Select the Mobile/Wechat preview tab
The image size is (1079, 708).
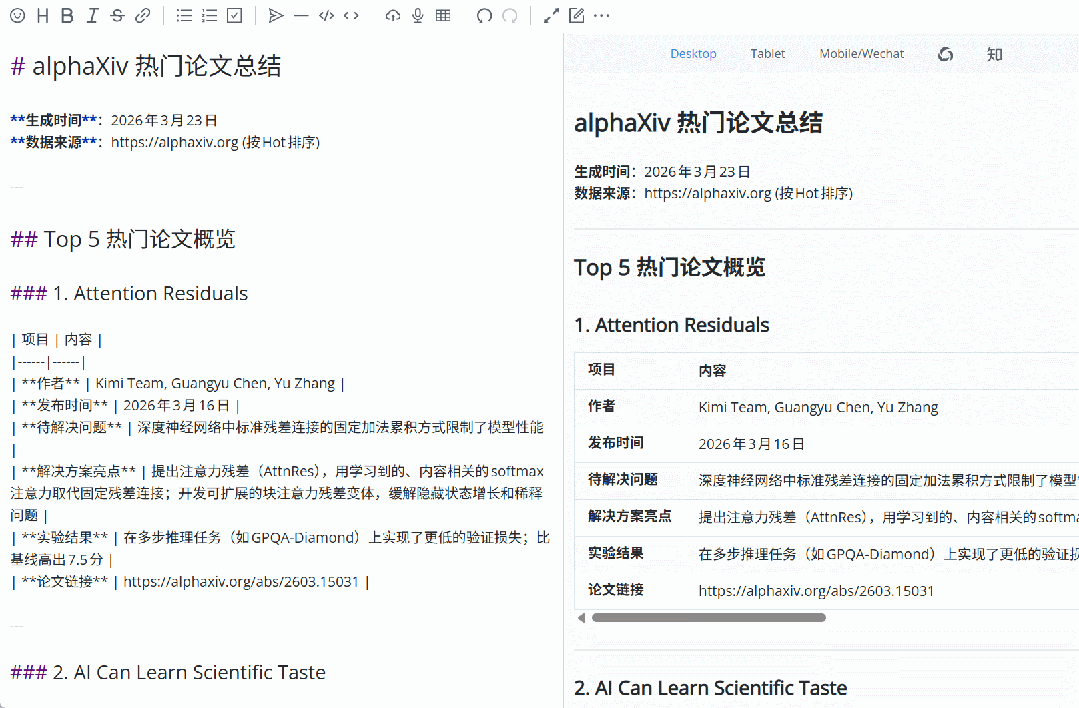(861, 54)
